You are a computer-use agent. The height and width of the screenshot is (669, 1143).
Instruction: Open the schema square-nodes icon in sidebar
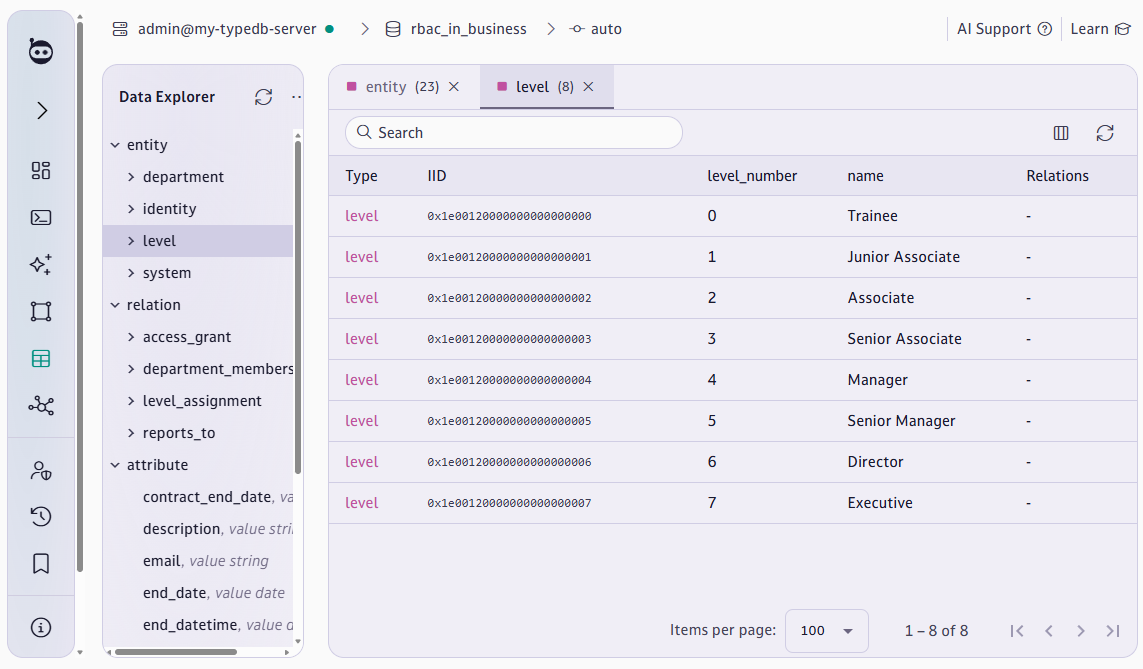(x=41, y=311)
